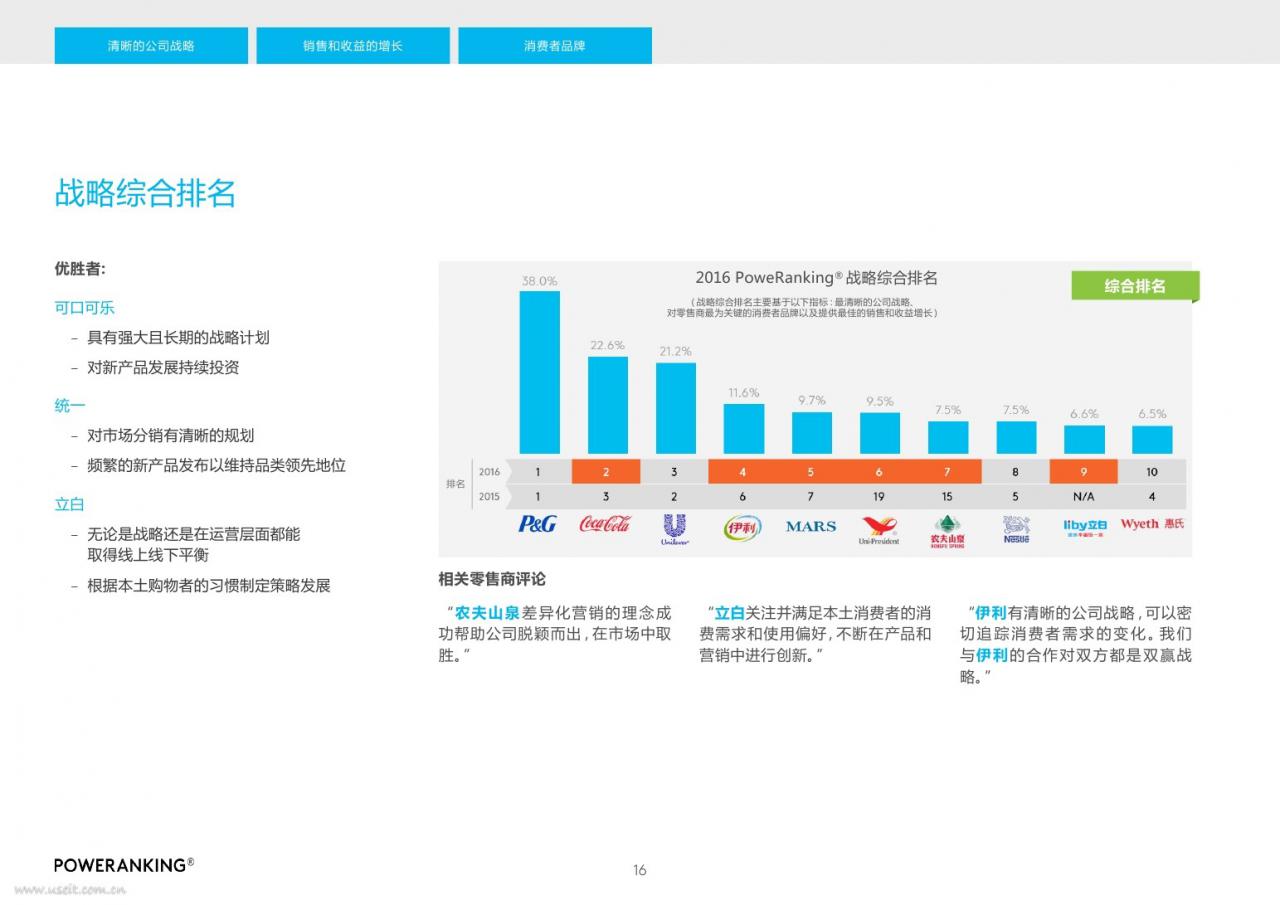Image resolution: width=1280 pixels, height=905 pixels.
Task: Select the 消费者品牌 tab
Action: pos(555,46)
